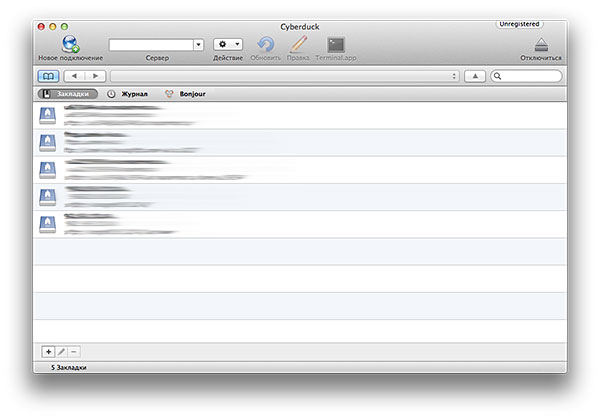Image resolution: width=600 pixels, height=419 pixels.
Task: Click the Обновить refresh icon
Action: [x=266, y=44]
